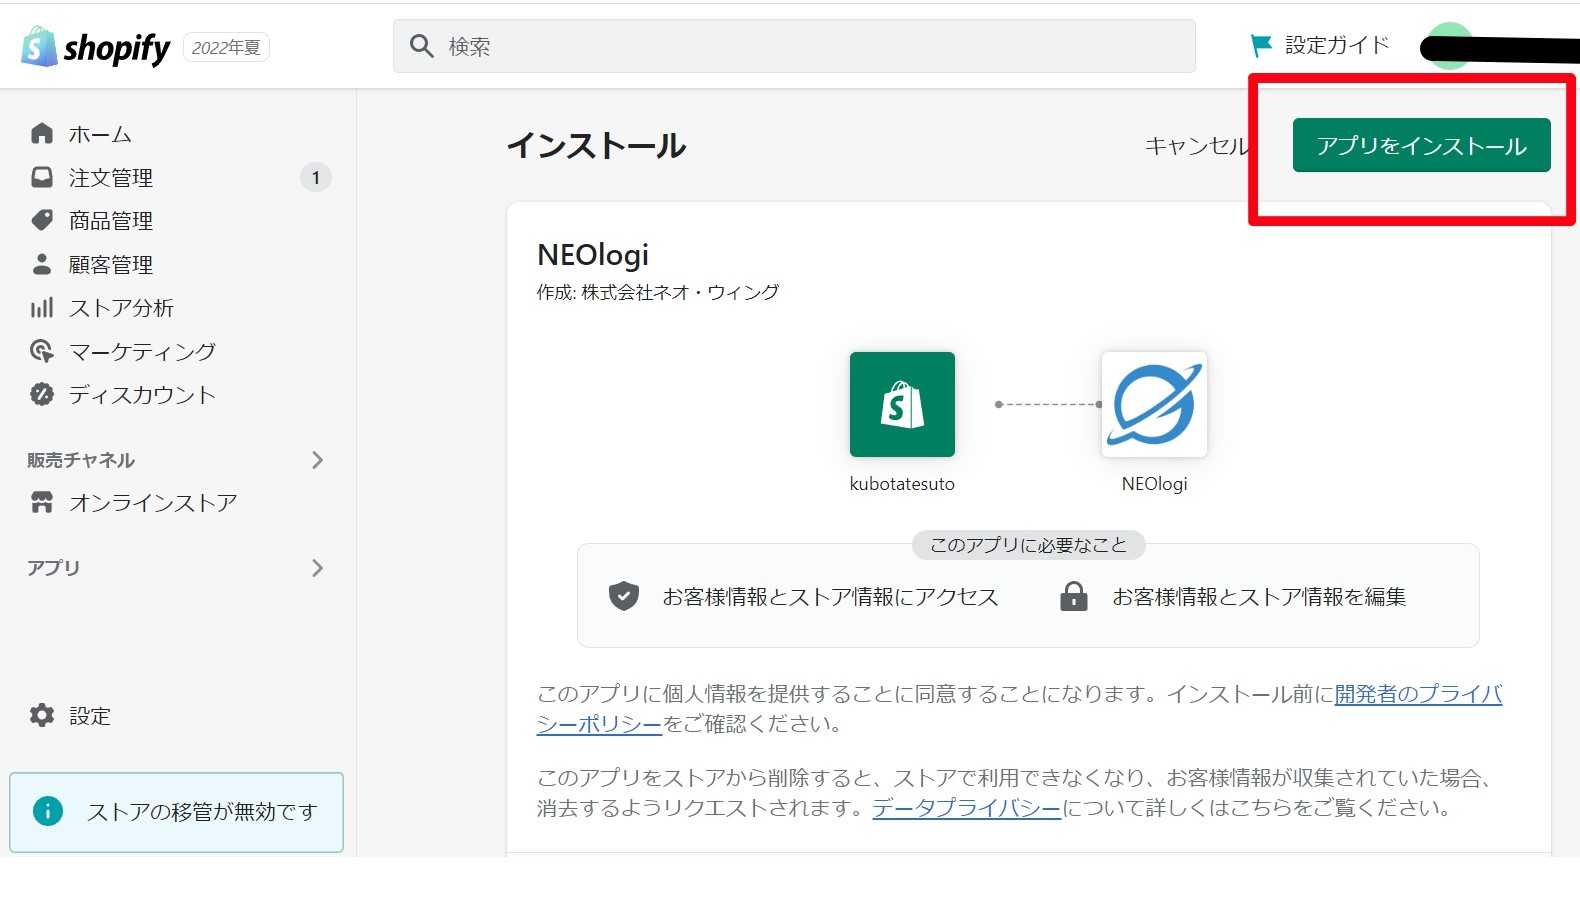Screen dimensions: 1580x900
Task: Click the 販売チャネル section heading
Action: click(81, 460)
